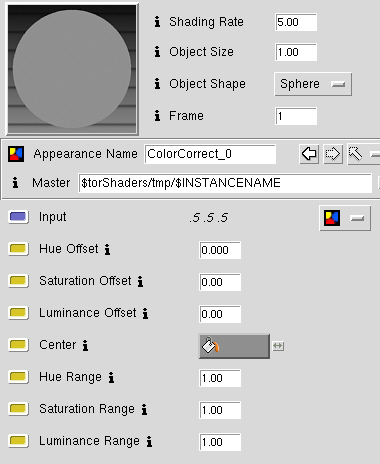
Task: Click the info icon next to Shading Rate
Action: pyautogui.click(x=157, y=22)
